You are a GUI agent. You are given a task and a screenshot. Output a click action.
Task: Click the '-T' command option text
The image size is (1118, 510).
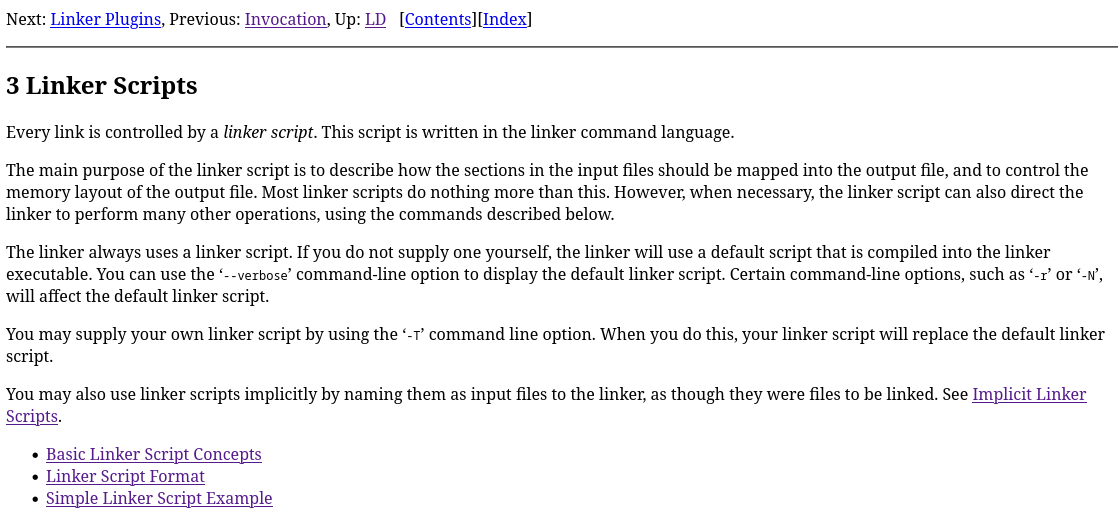pyautogui.click(x=411, y=336)
